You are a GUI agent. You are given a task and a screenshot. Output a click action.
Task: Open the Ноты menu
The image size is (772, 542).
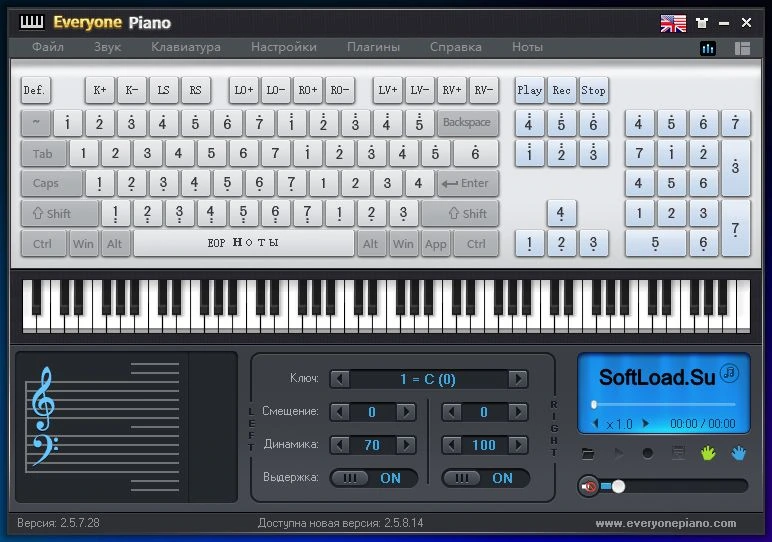click(527, 47)
